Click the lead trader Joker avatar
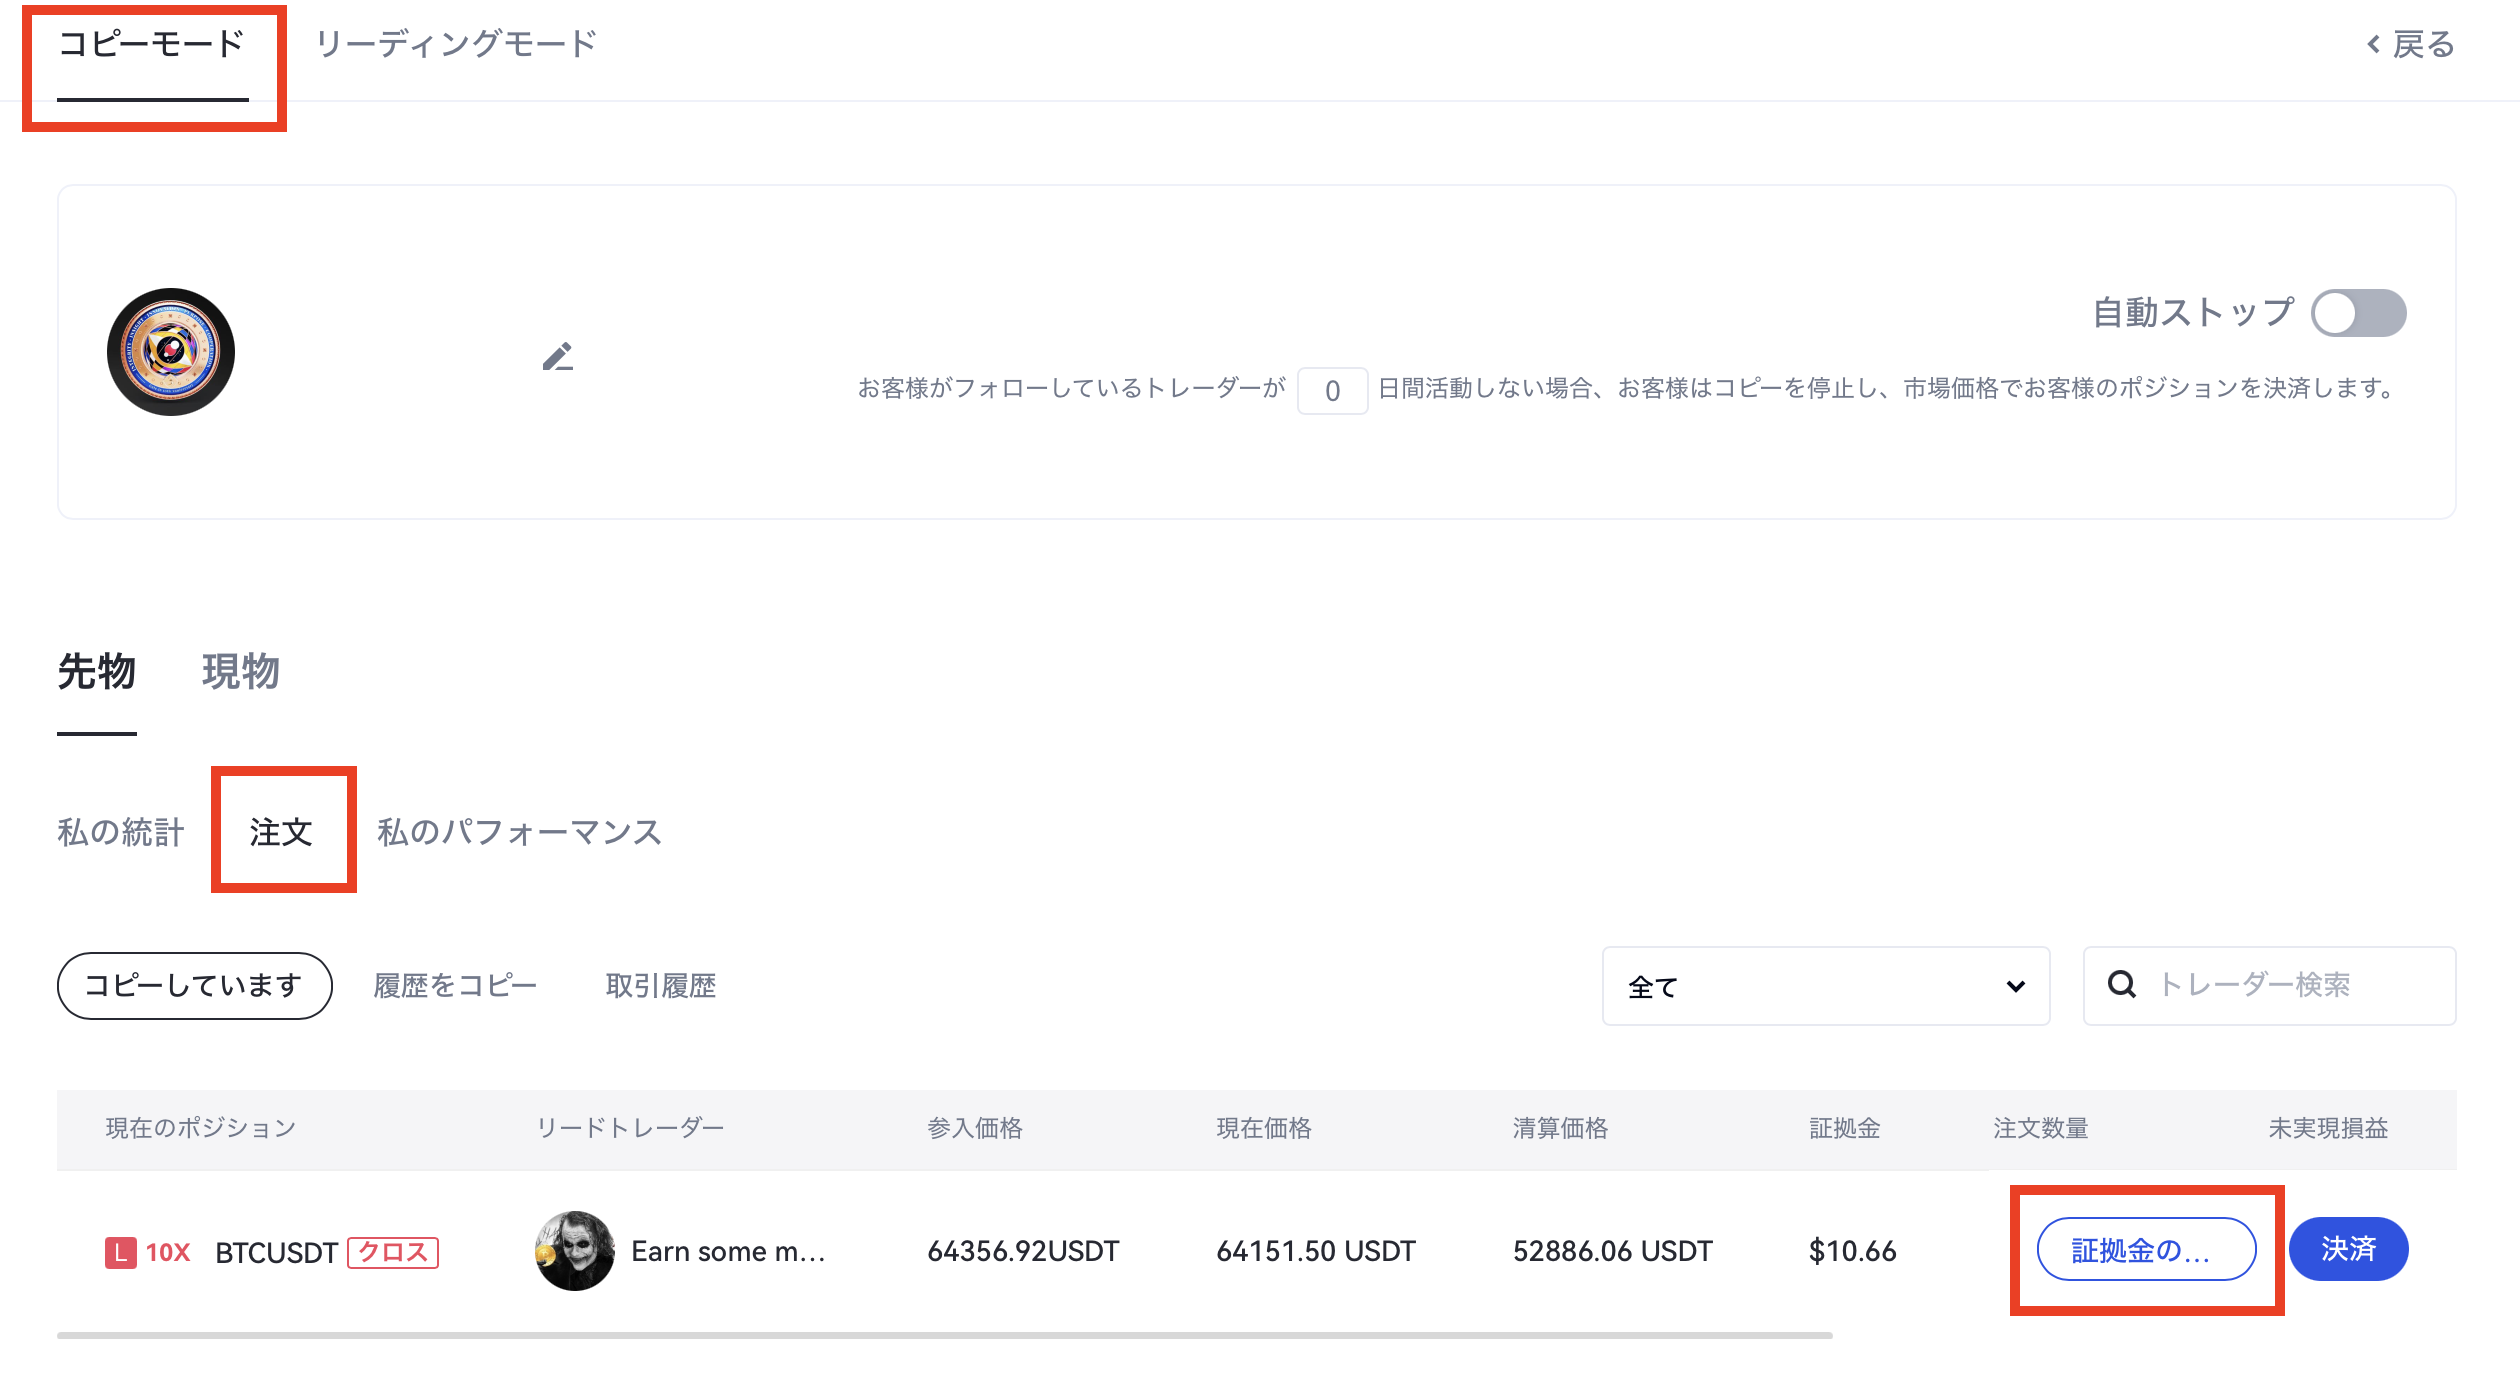 575,1251
